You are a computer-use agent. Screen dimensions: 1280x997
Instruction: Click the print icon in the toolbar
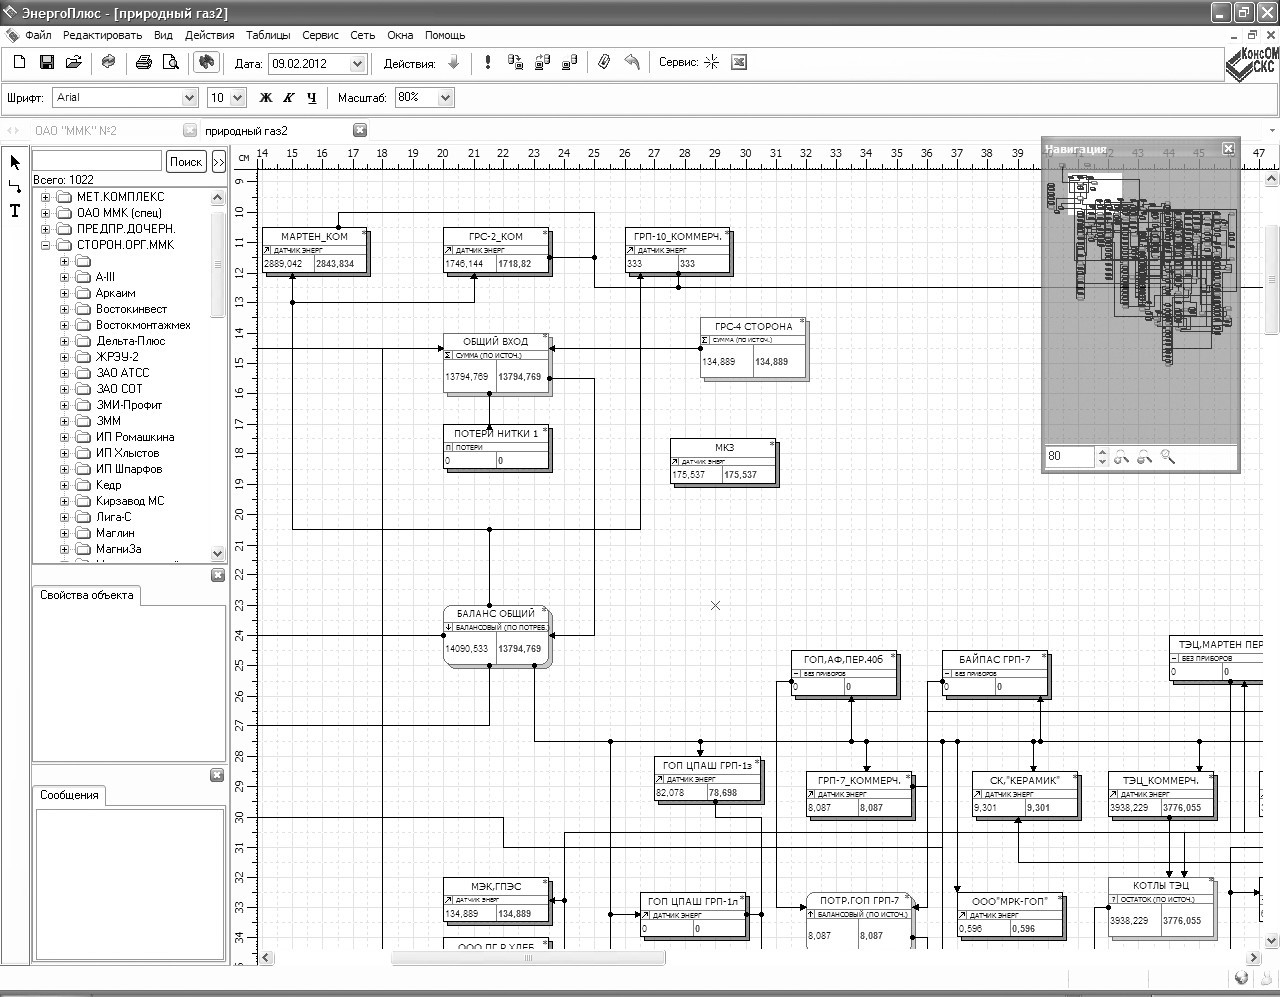point(143,62)
